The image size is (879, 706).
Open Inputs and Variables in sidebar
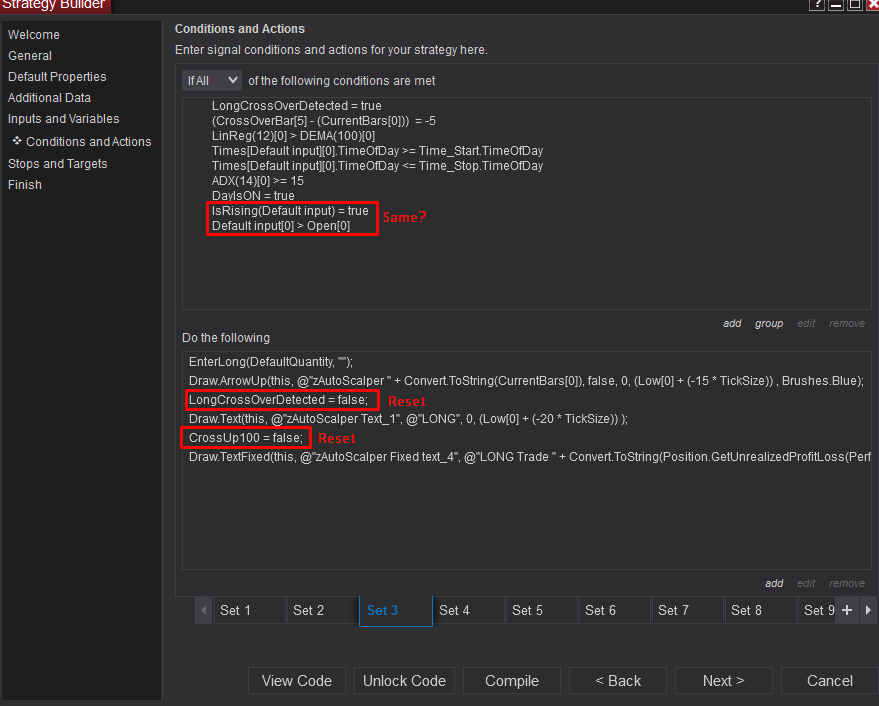point(64,119)
